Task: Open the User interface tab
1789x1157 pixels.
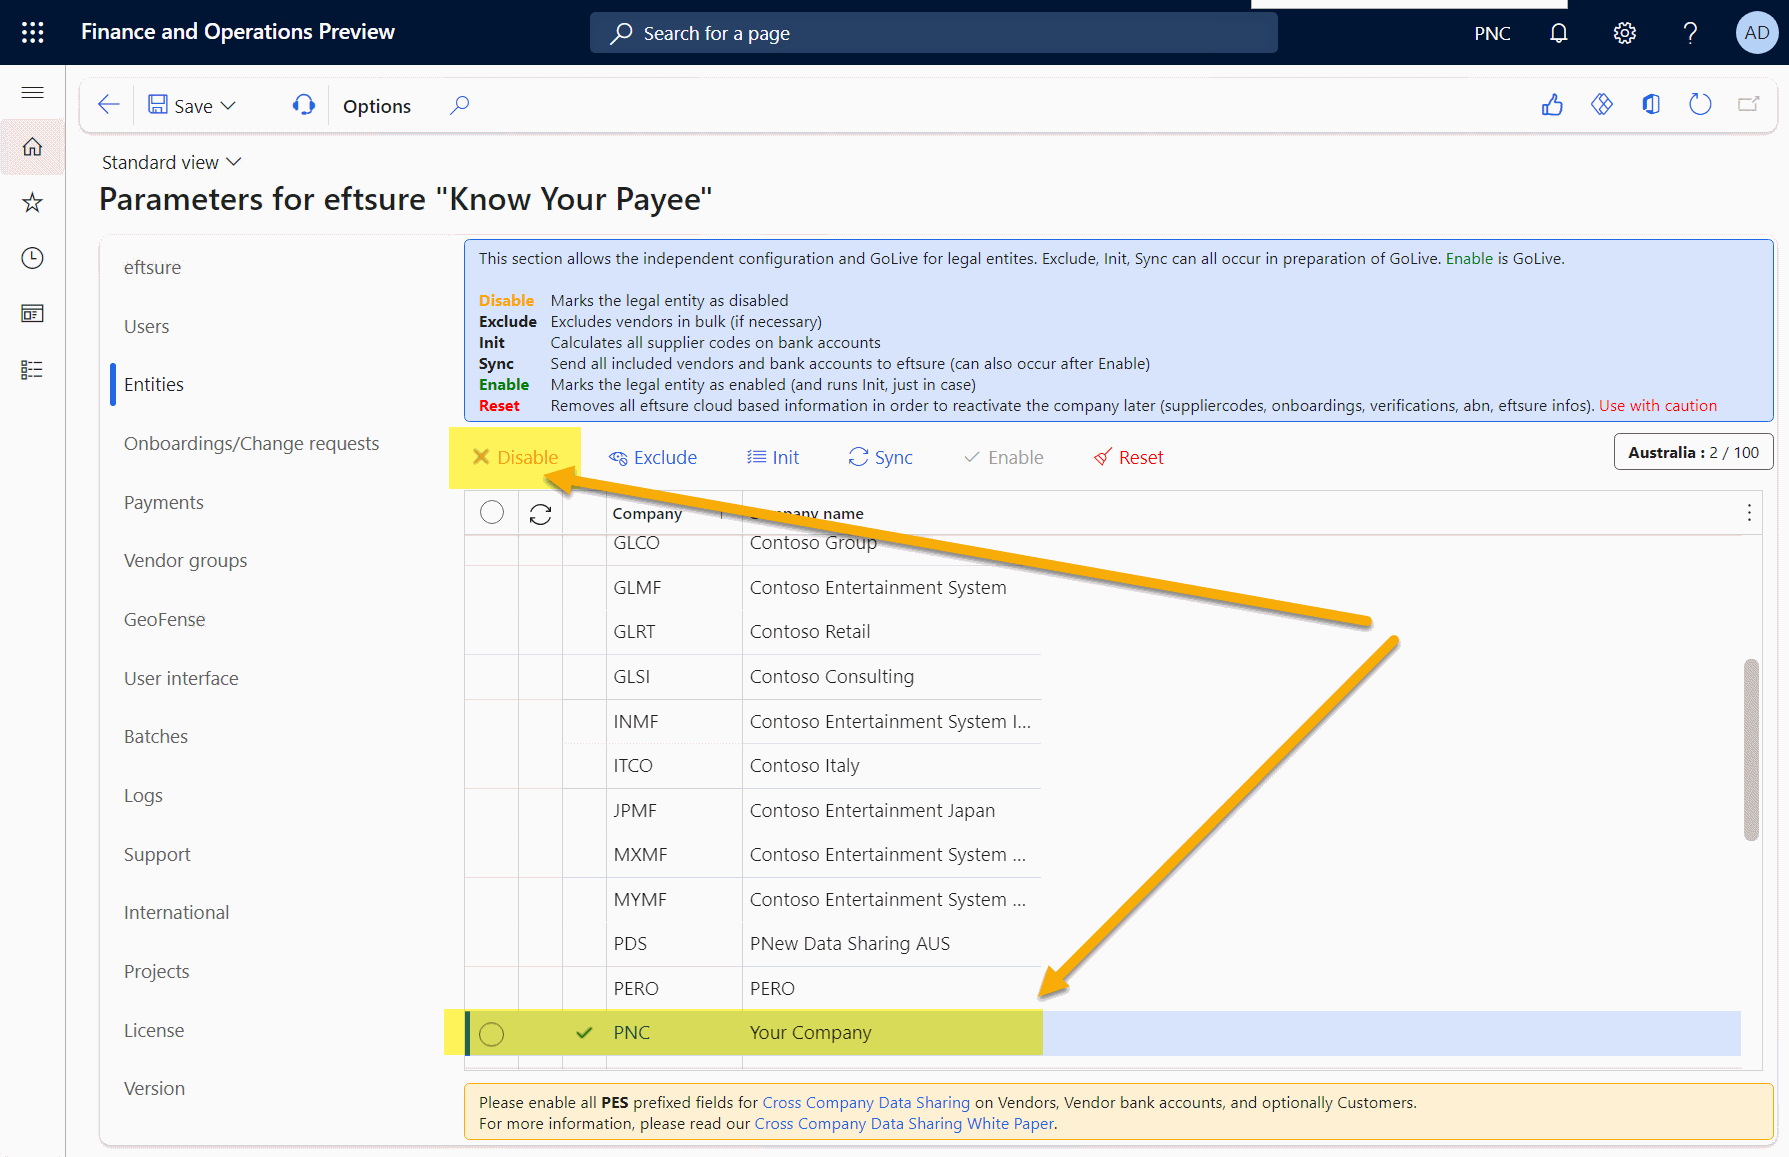Action: coord(181,678)
